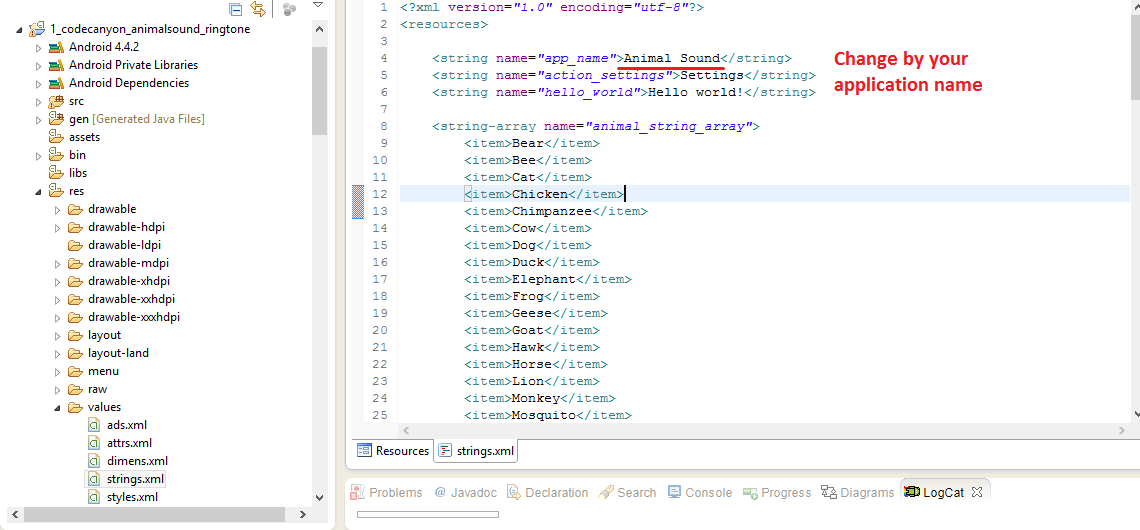Select drawable-xxhdpi folder name
This screenshot has width=1140, height=530.
(132, 300)
